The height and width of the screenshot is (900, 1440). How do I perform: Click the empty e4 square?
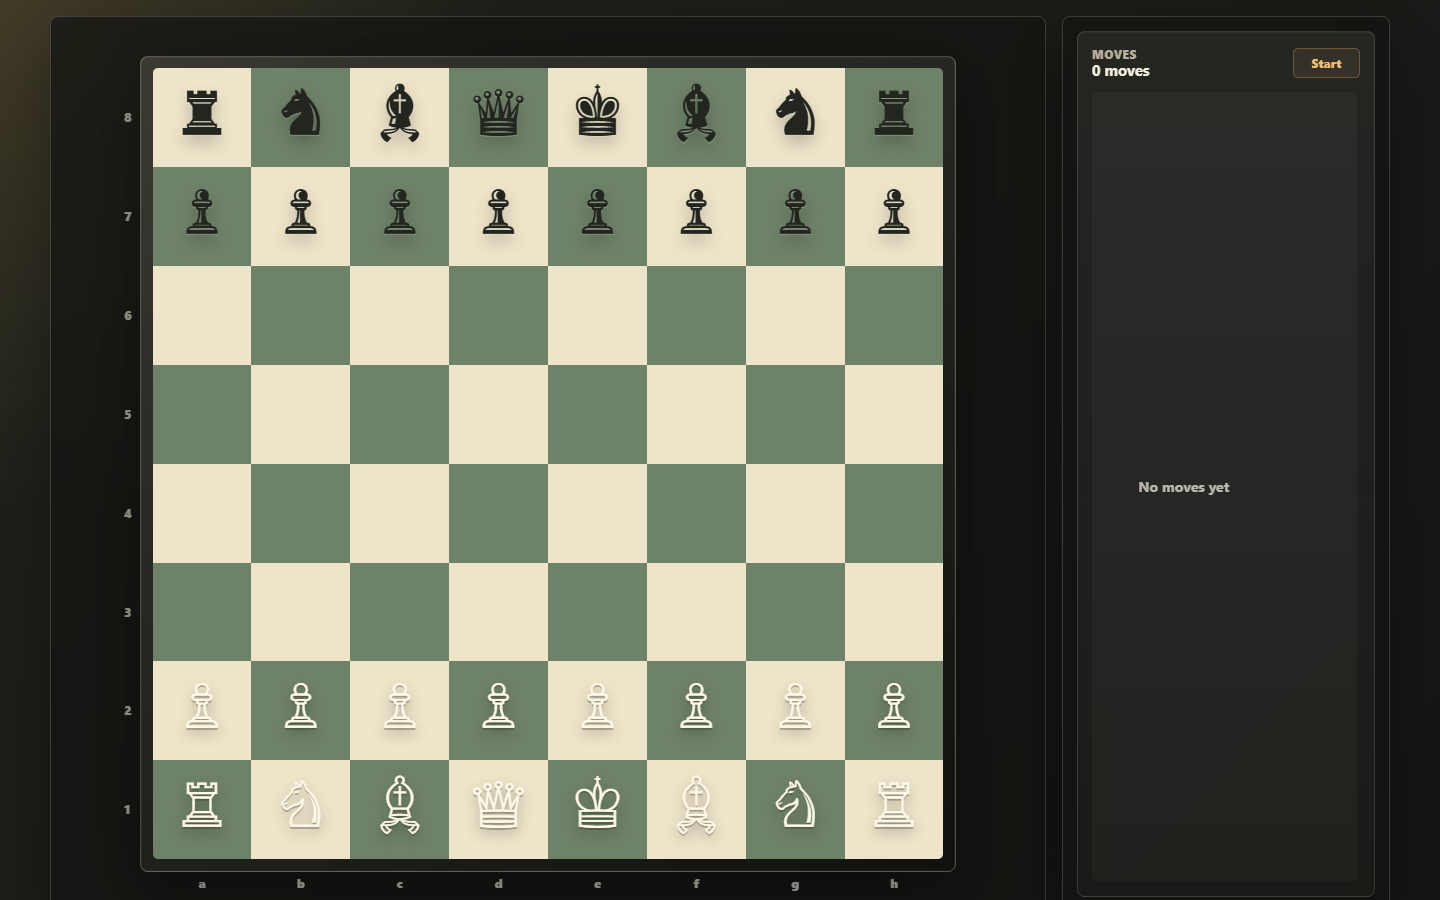point(597,513)
